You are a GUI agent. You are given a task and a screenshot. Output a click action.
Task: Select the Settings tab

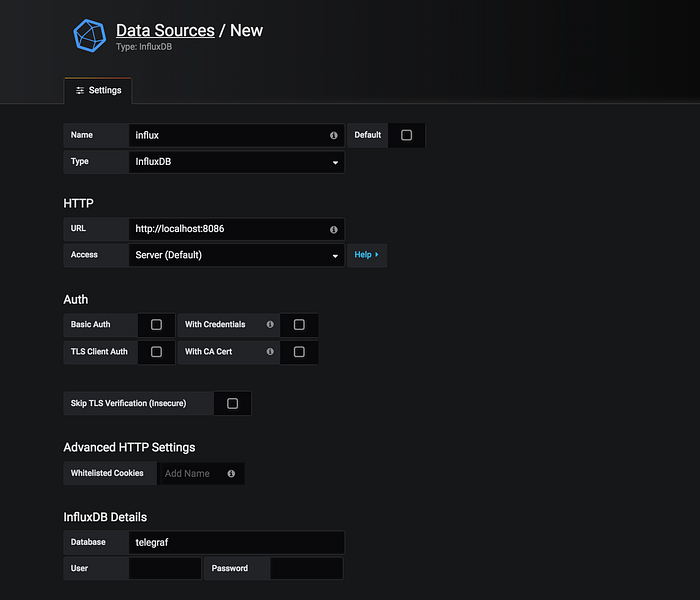[x=98, y=91]
